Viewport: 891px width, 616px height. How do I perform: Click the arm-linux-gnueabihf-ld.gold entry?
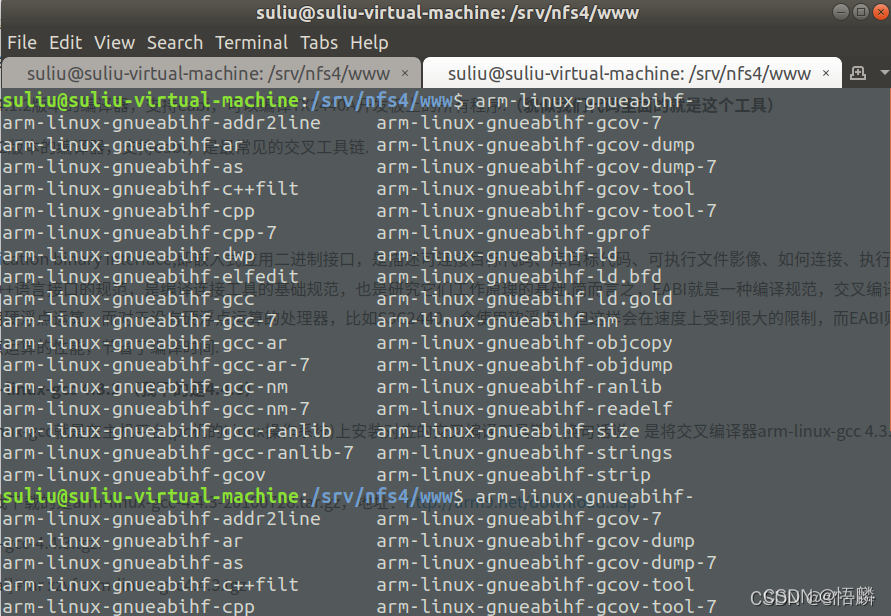tap(524, 299)
